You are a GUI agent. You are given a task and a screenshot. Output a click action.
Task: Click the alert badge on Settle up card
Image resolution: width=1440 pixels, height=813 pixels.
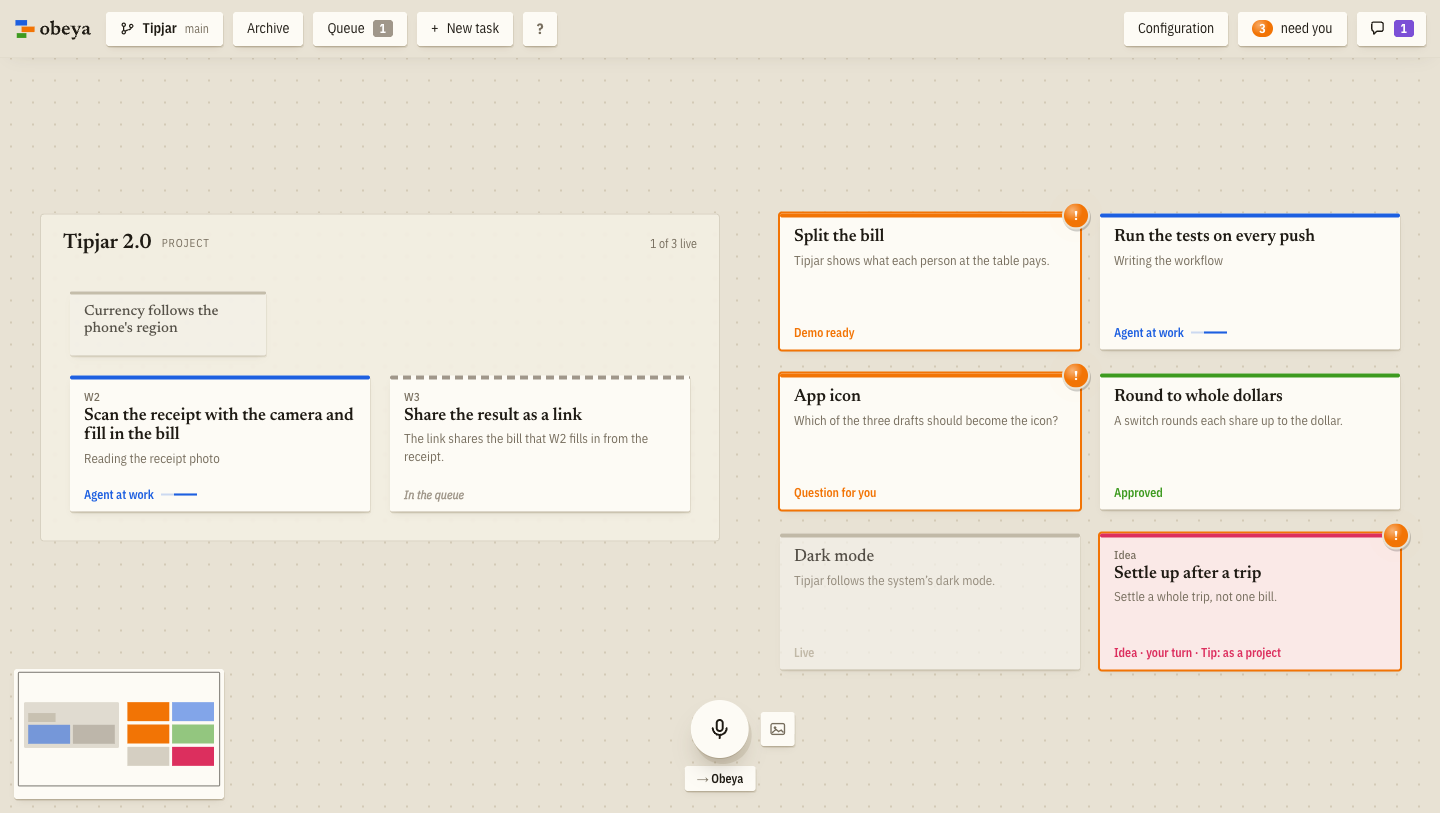pos(1396,535)
